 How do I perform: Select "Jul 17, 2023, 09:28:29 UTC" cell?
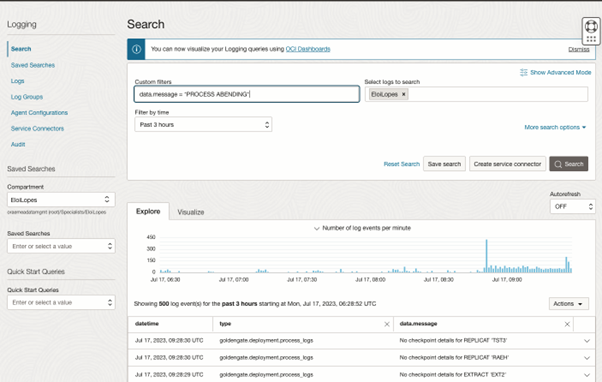pyautogui.click(x=169, y=375)
